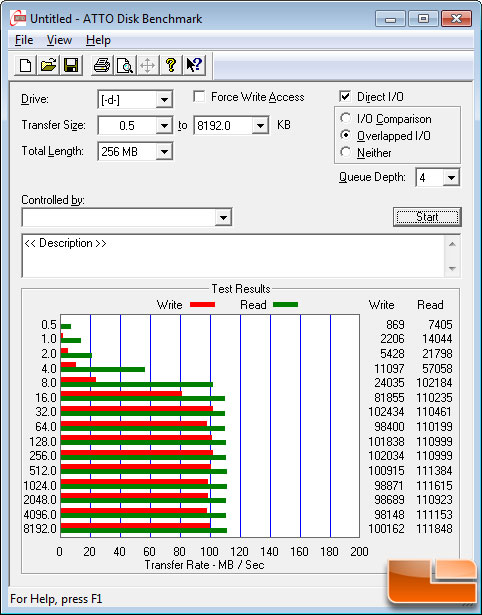482x615 pixels.
Task: Click the 'Transfer Rate - MB / Sec' axis label
Action: [204, 565]
